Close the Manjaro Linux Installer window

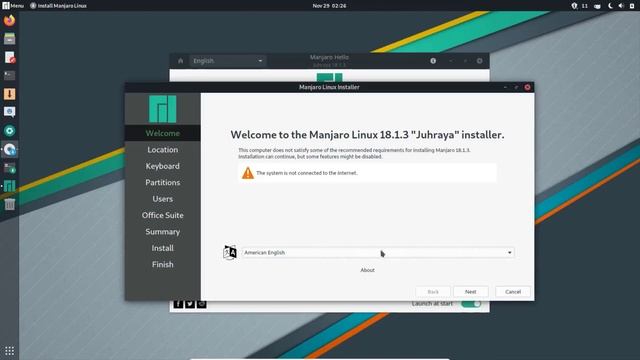pyautogui.click(x=527, y=87)
